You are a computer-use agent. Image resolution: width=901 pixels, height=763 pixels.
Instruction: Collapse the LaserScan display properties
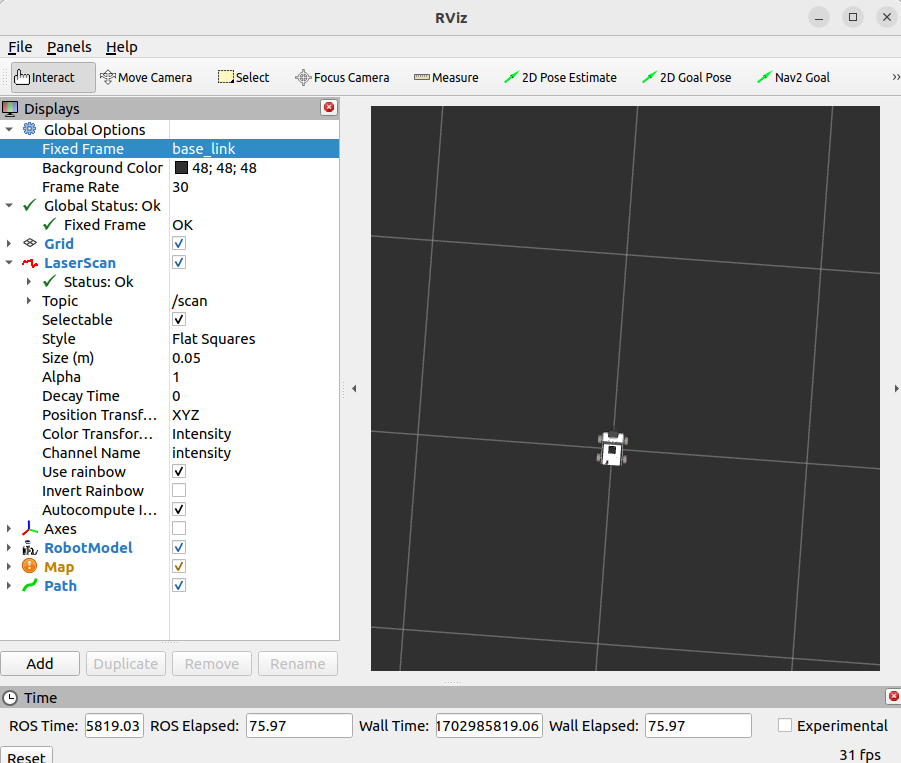click(x=9, y=262)
